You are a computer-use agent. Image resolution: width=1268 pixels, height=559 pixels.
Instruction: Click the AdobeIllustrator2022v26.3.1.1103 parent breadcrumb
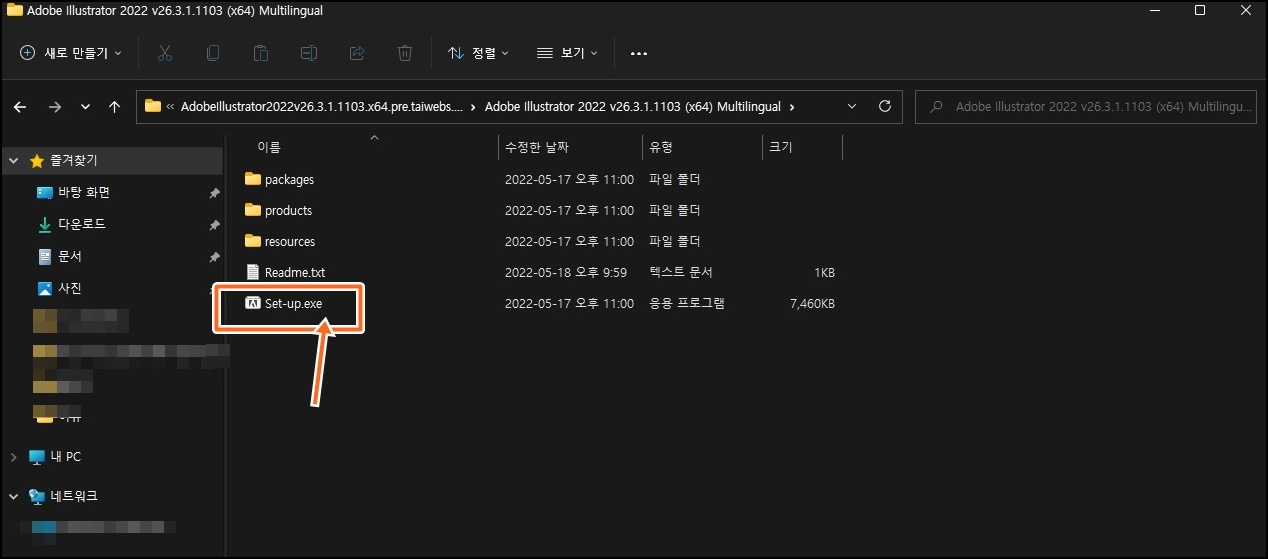[x=322, y=106]
